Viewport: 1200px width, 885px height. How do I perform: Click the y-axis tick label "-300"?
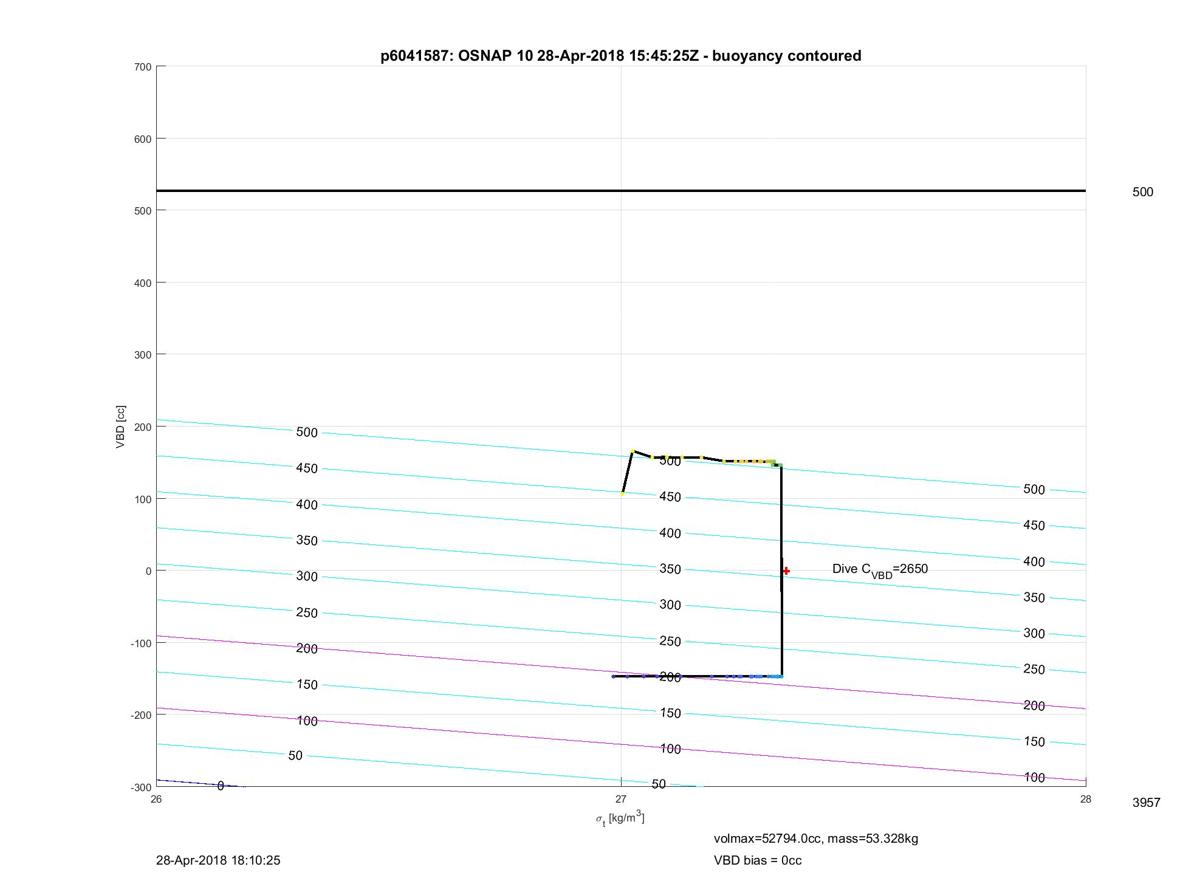[141, 787]
